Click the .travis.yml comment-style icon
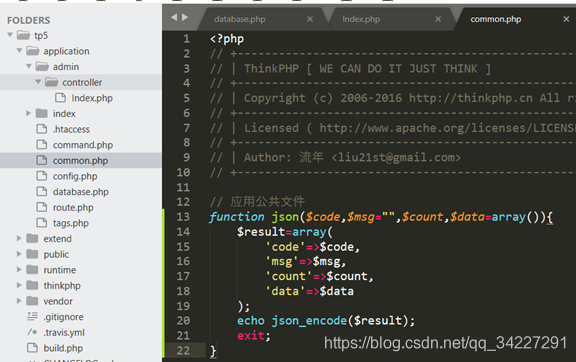The height and width of the screenshot is (362, 576). [x=32, y=332]
